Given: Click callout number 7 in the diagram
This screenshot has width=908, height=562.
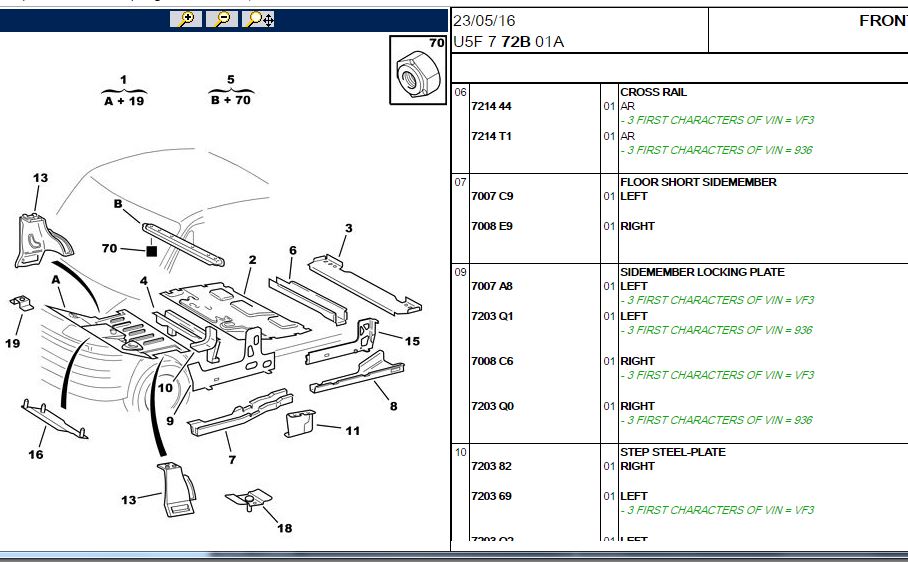Looking at the screenshot, I should click(232, 460).
